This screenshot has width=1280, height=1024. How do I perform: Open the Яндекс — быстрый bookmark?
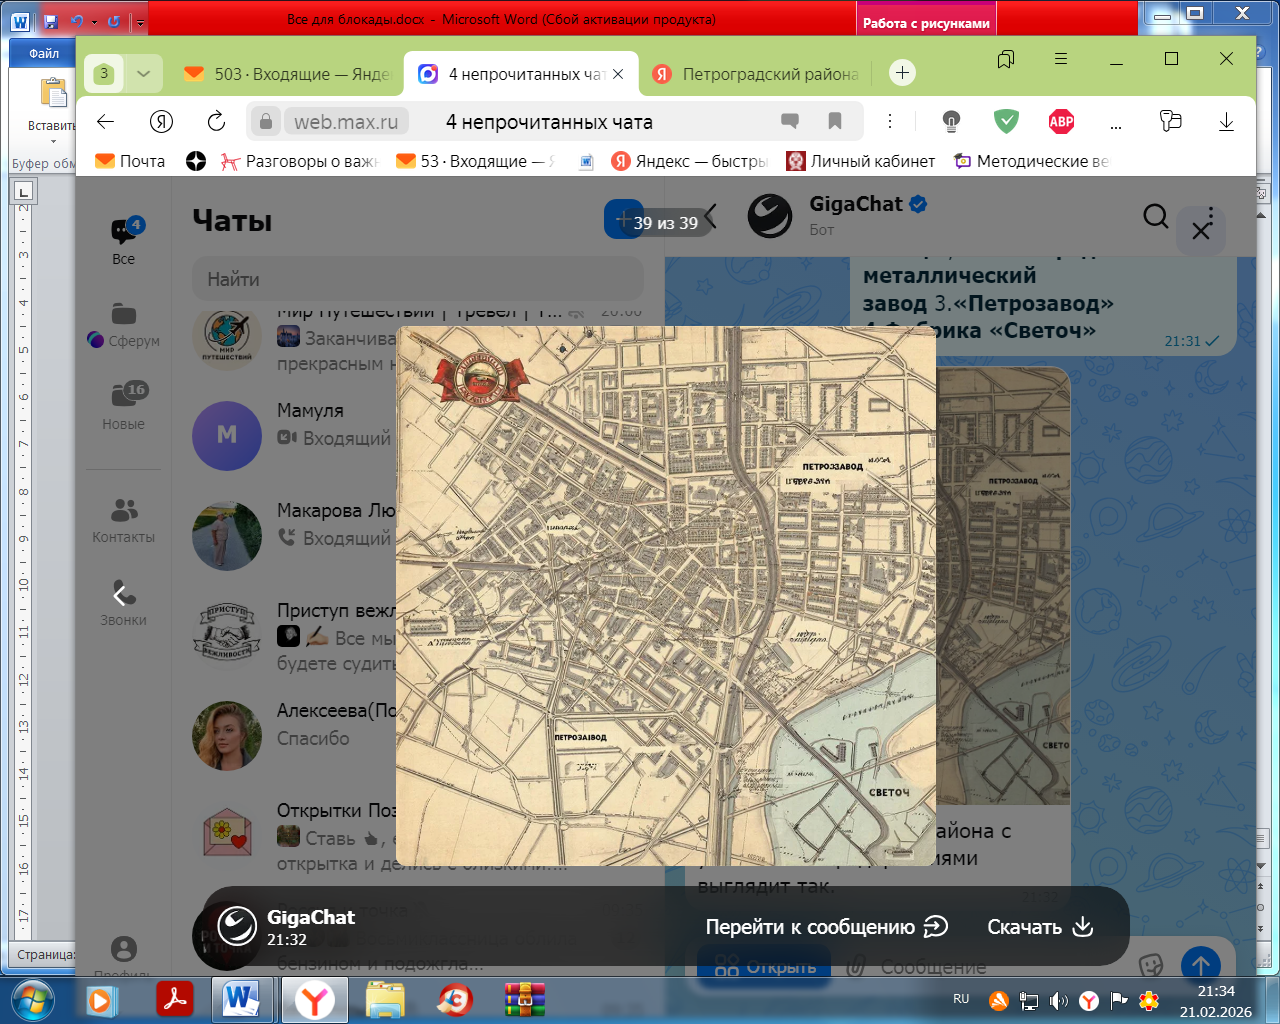pyautogui.click(x=690, y=161)
